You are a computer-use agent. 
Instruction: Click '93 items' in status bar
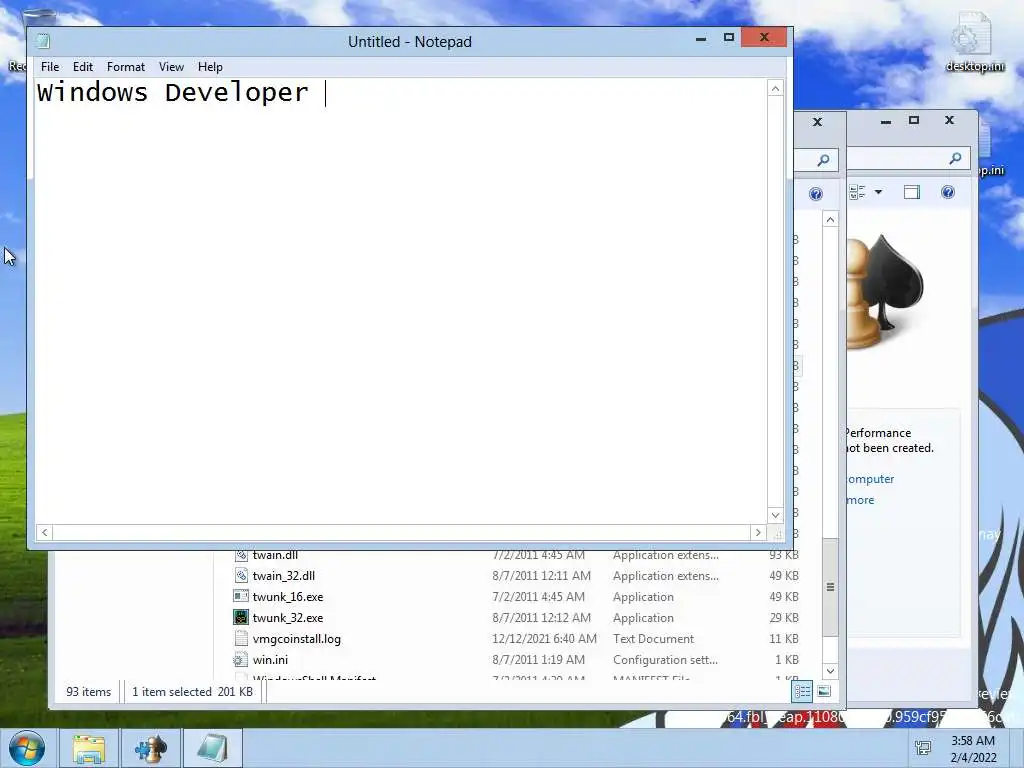click(88, 692)
